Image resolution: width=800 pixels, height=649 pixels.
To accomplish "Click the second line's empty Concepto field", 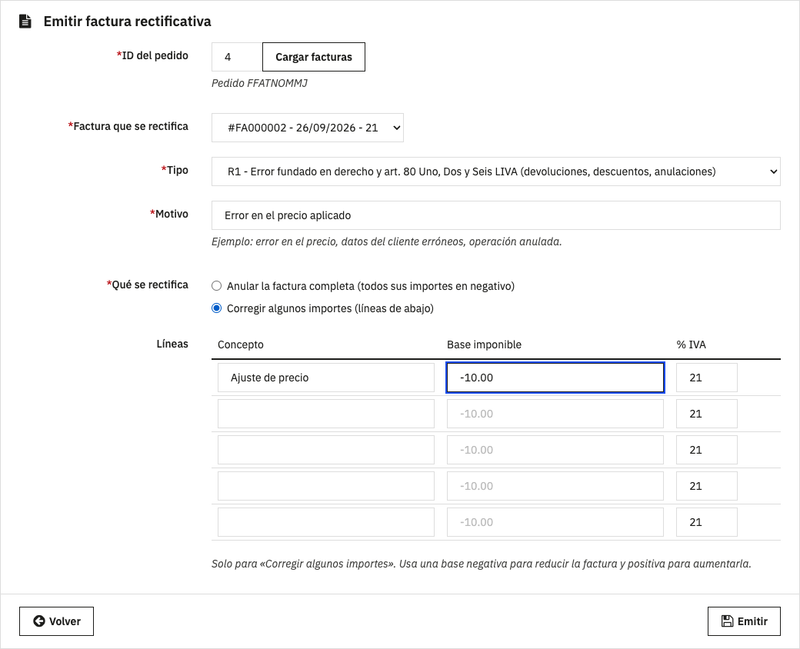I will (x=326, y=414).
